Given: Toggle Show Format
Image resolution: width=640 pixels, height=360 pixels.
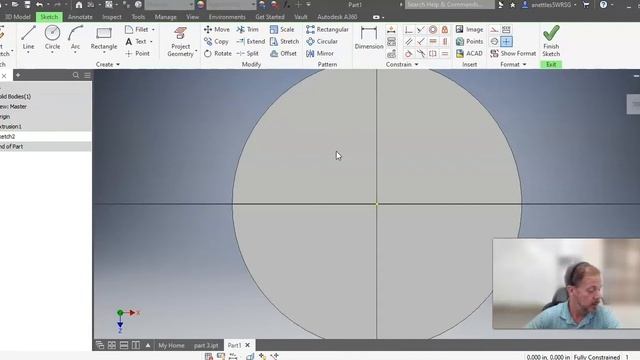Looking at the screenshot, I should pos(513,53).
